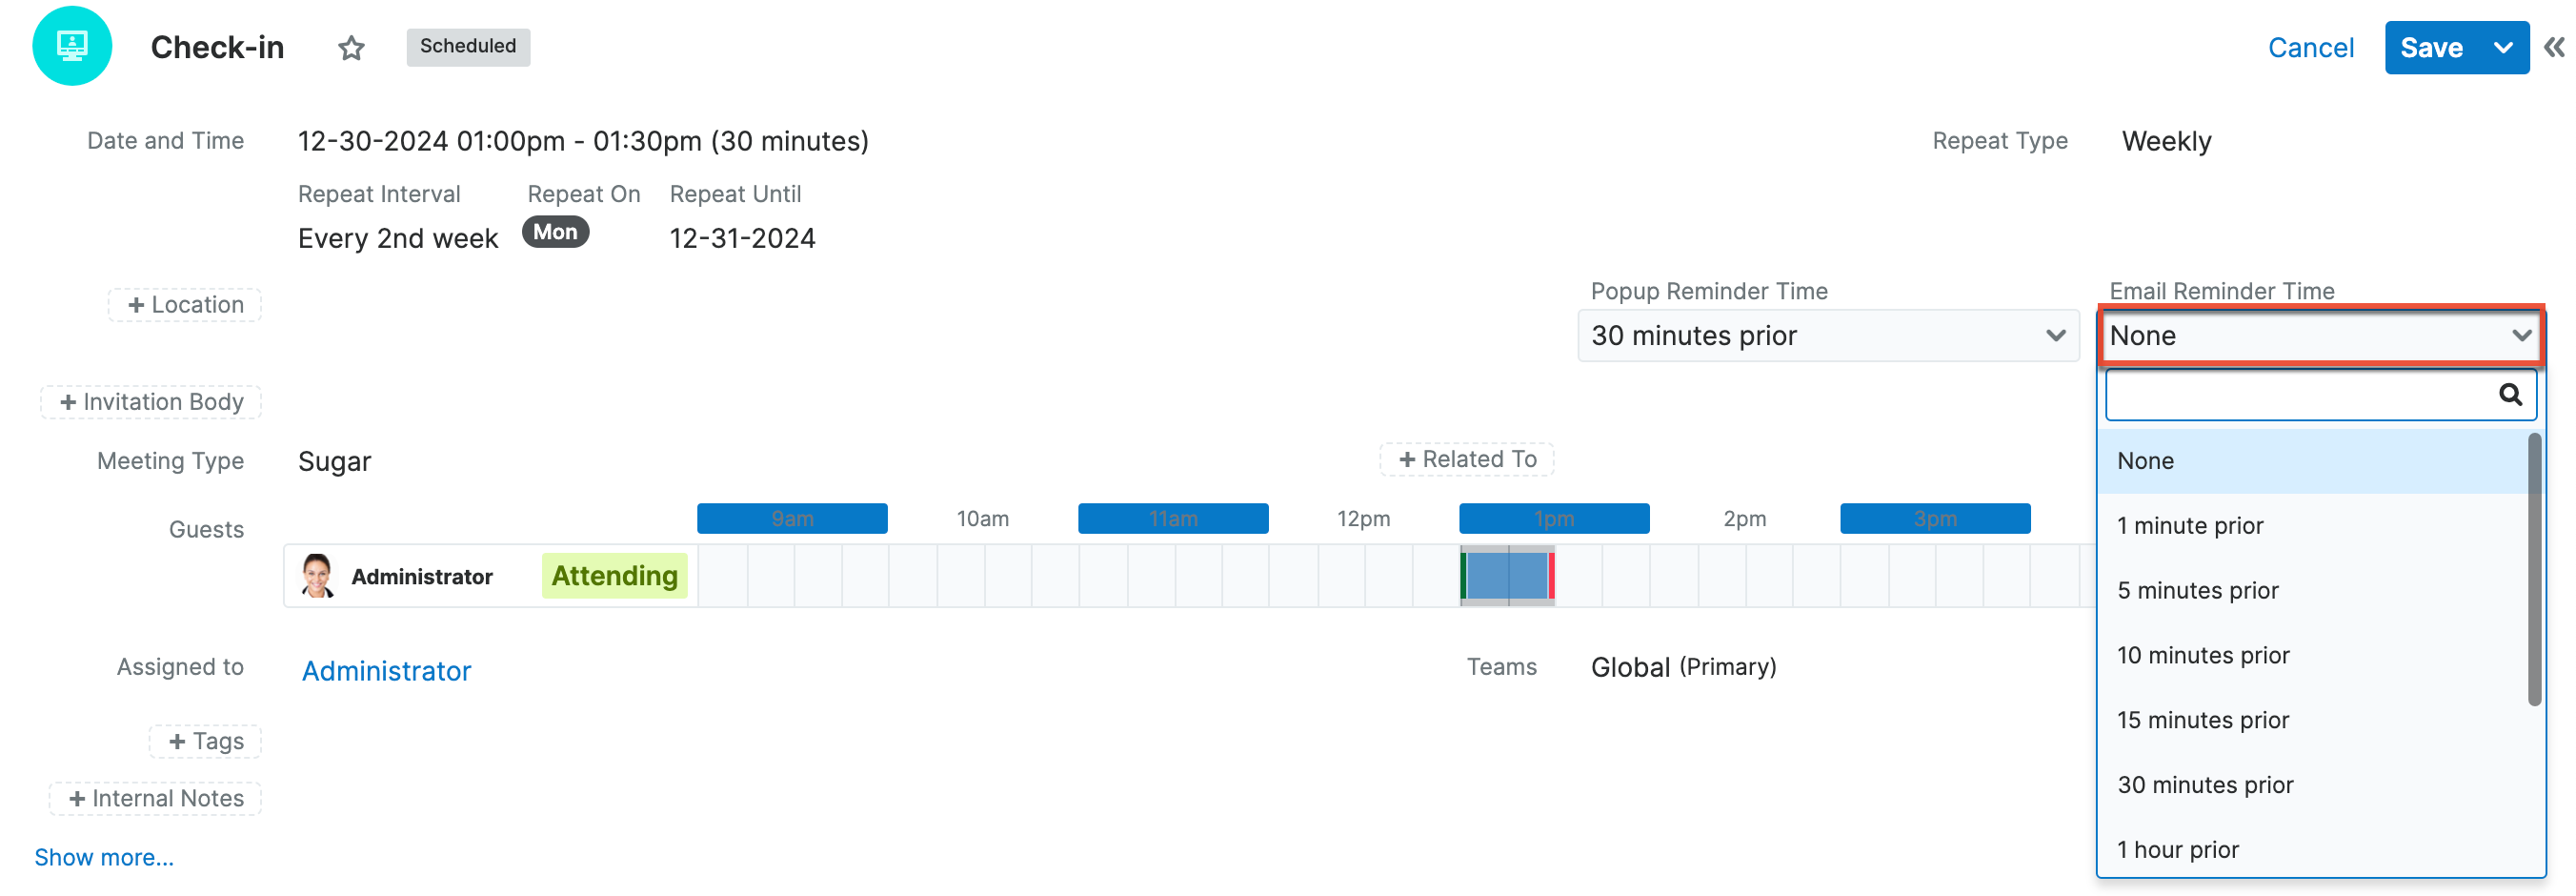Image resolution: width=2576 pixels, height=896 pixels.
Task: Toggle the Mon repeat day pill
Action: pyautogui.click(x=555, y=232)
